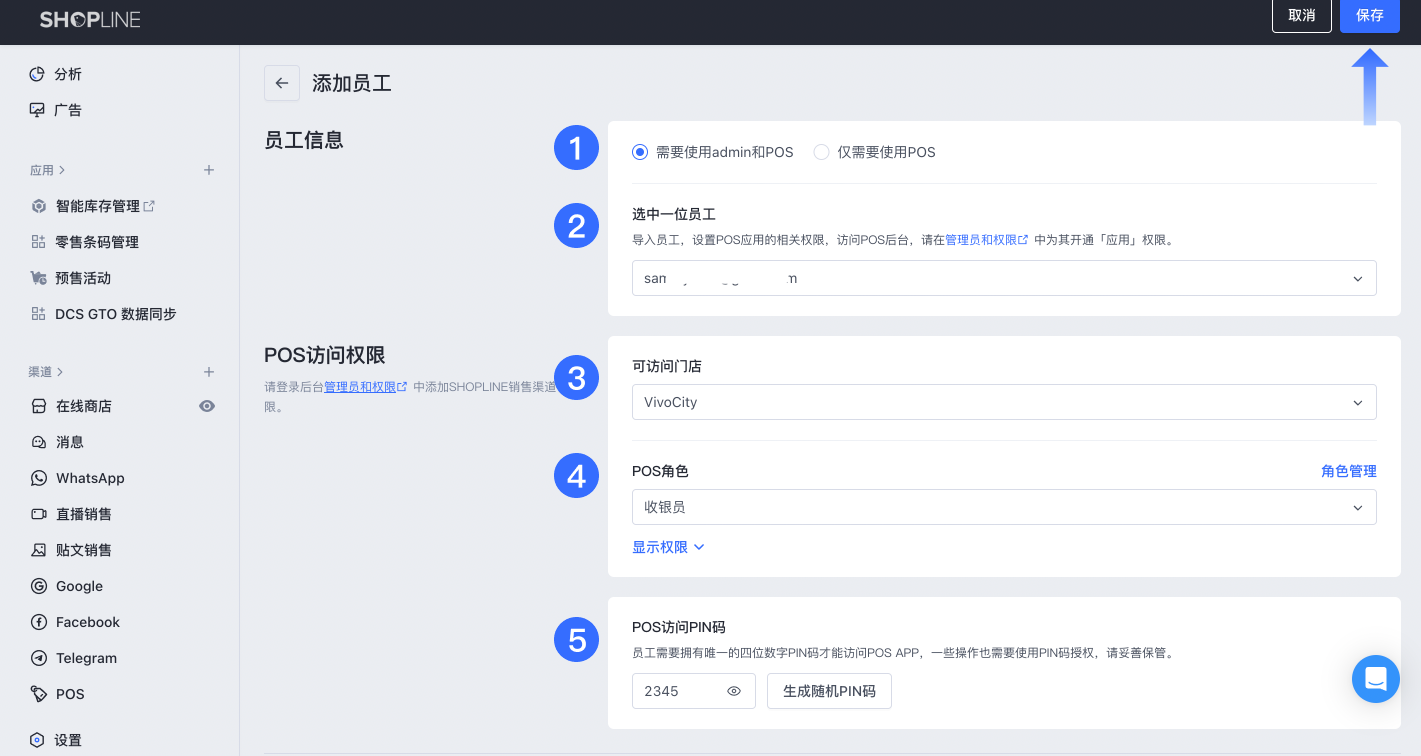Image resolution: width=1421 pixels, height=756 pixels.
Task: Click the POS访问PIN码 label
Action: click(x=679, y=627)
